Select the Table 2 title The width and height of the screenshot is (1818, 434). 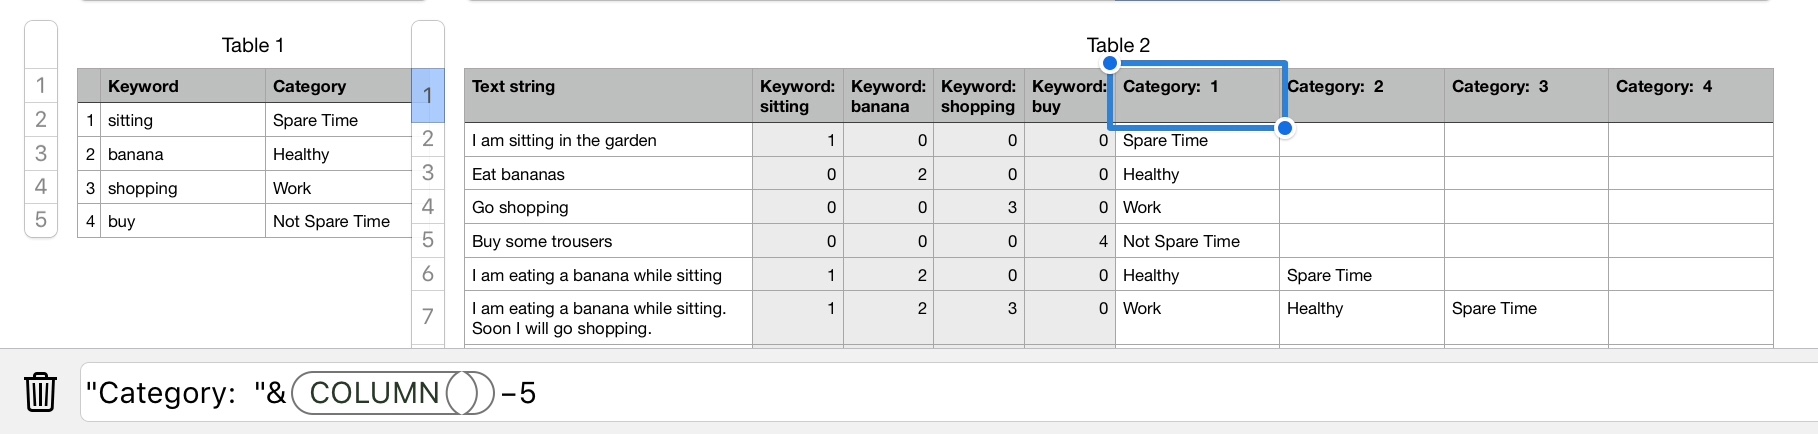1118,45
